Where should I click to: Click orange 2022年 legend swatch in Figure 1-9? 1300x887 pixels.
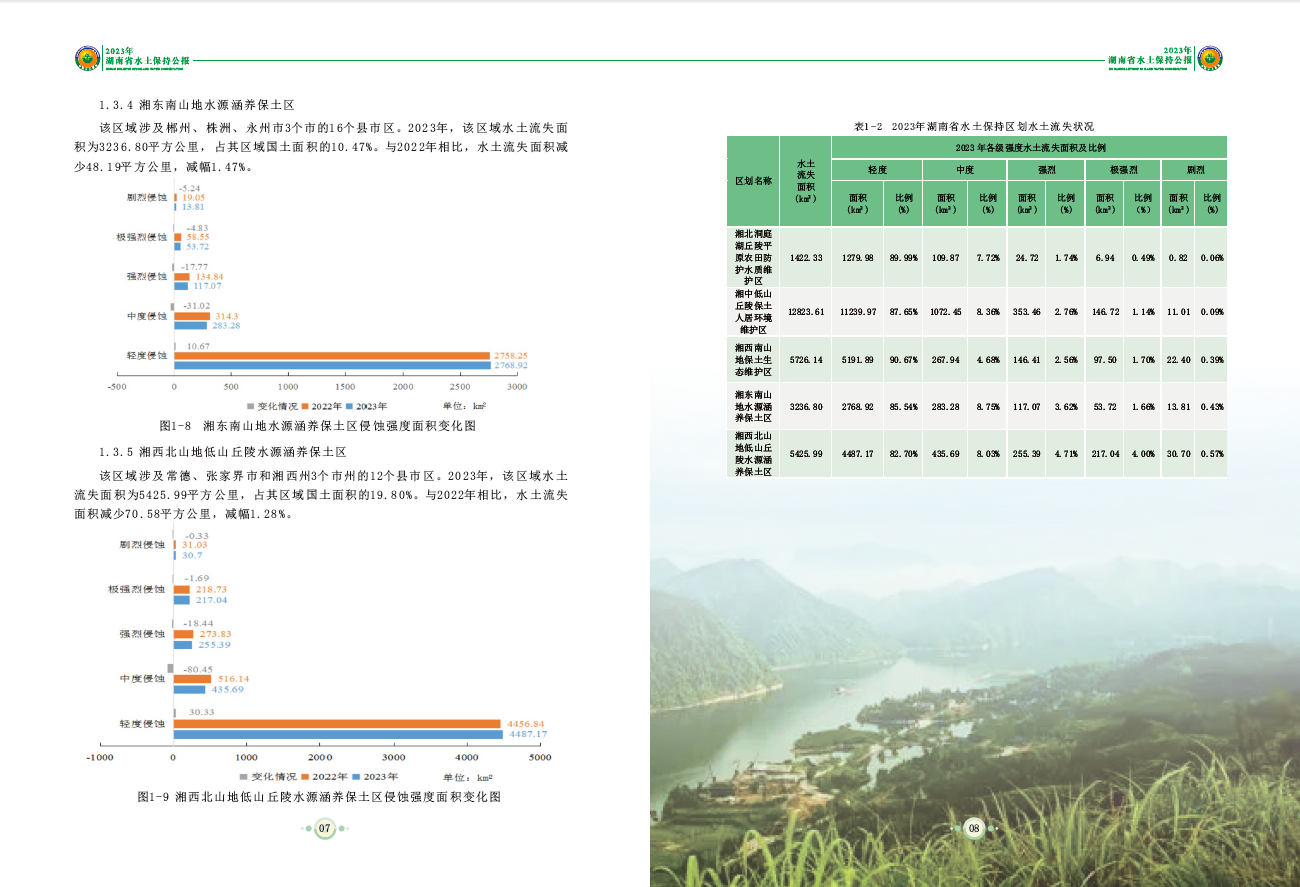point(306,776)
